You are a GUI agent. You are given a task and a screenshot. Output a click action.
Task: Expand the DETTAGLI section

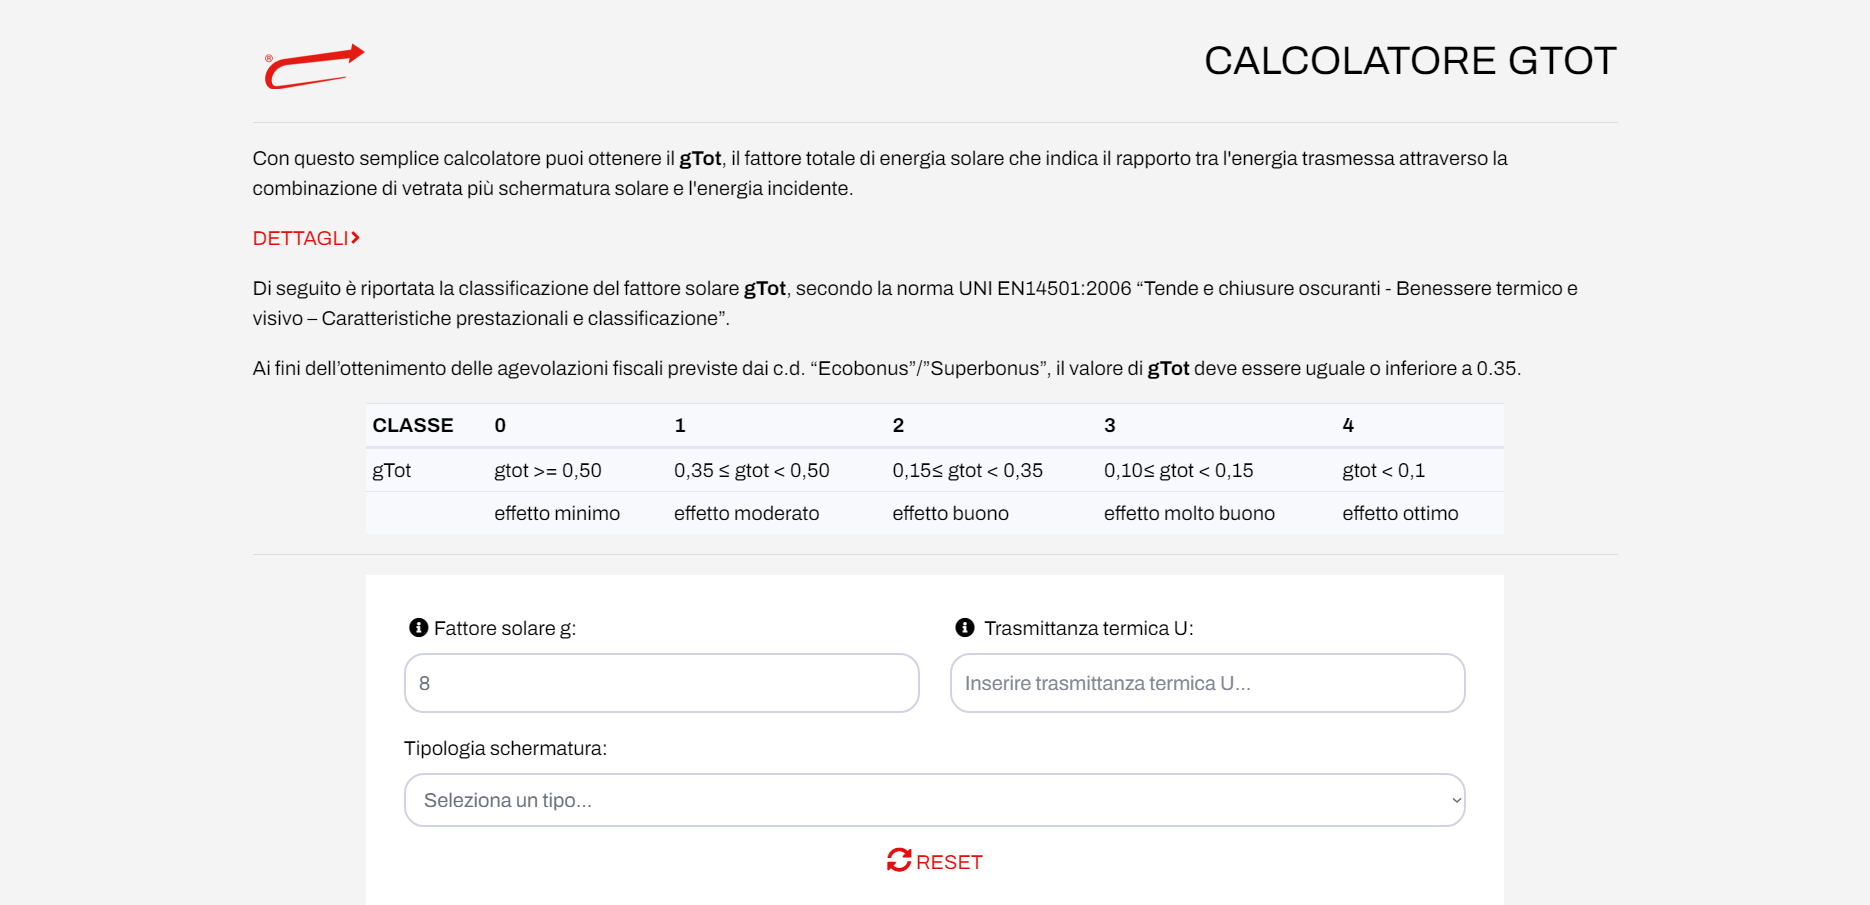pos(306,238)
